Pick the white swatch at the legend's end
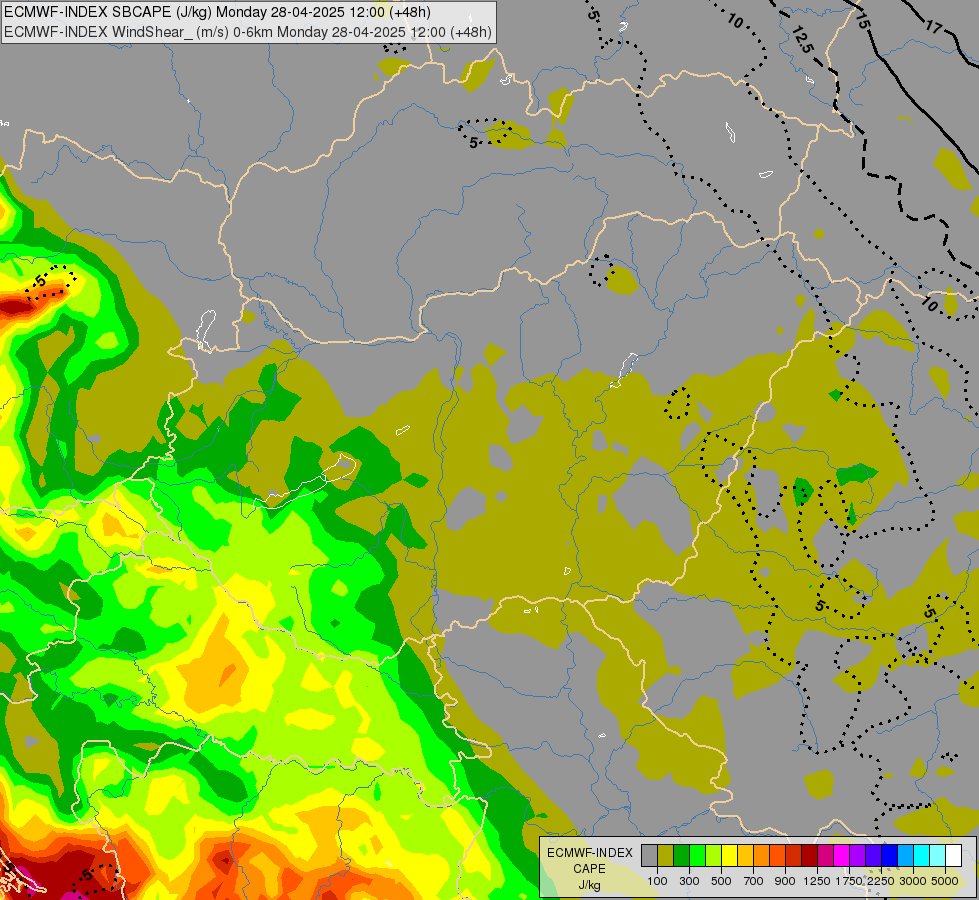This screenshot has width=979, height=900. point(954,855)
